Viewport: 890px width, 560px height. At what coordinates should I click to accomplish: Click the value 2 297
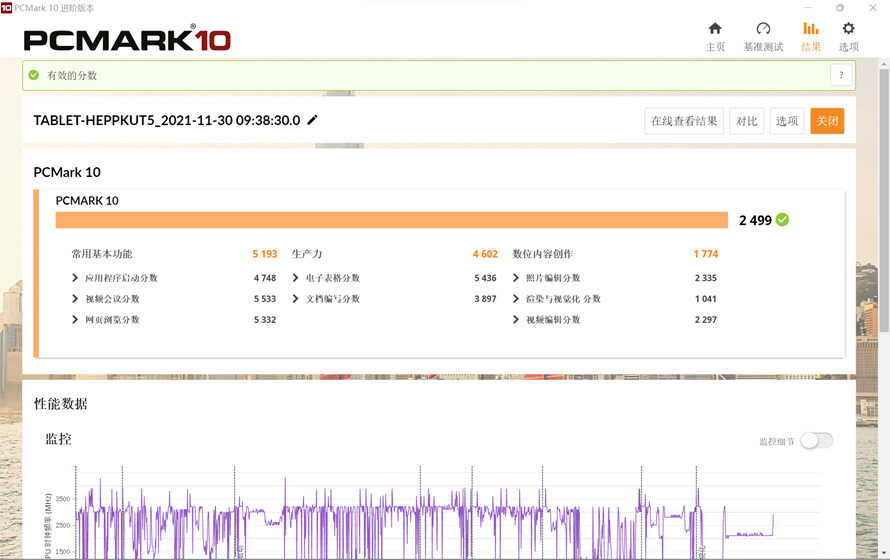(x=706, y=320)
